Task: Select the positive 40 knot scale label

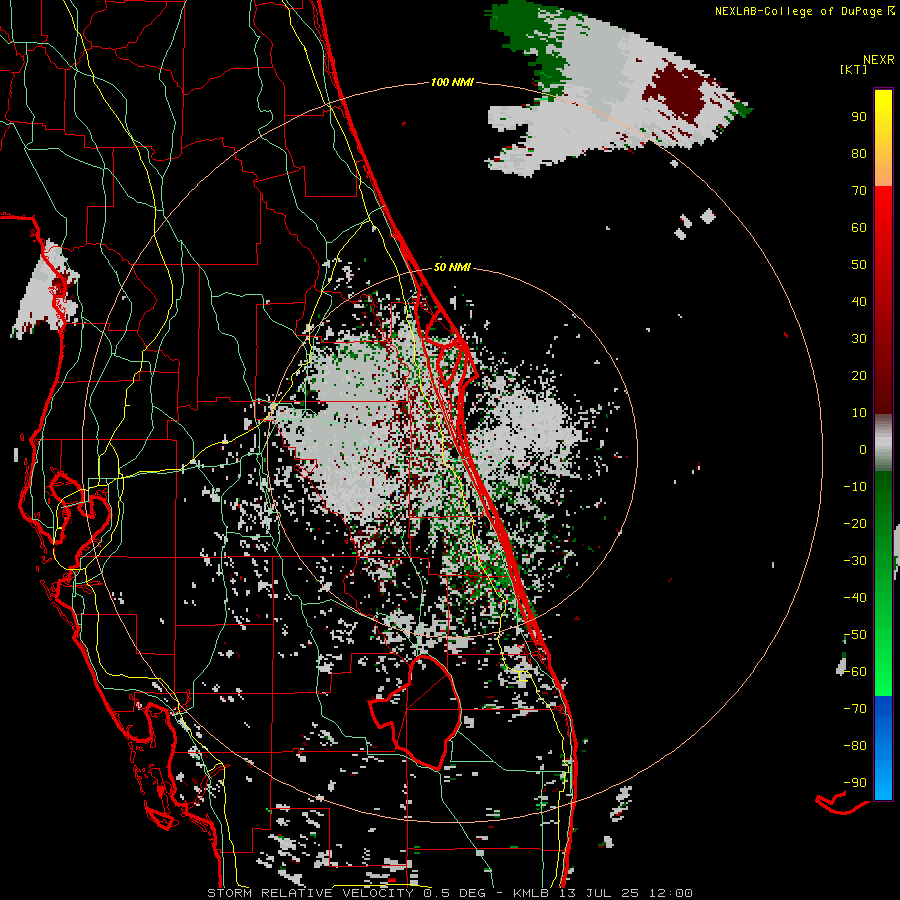Action: coord(859,301)
